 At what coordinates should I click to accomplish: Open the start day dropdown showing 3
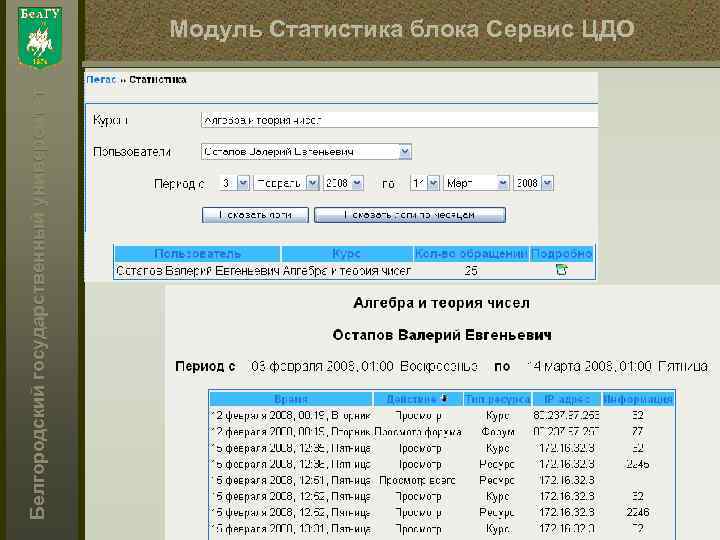pyautogui.click(x=234, y=183)
